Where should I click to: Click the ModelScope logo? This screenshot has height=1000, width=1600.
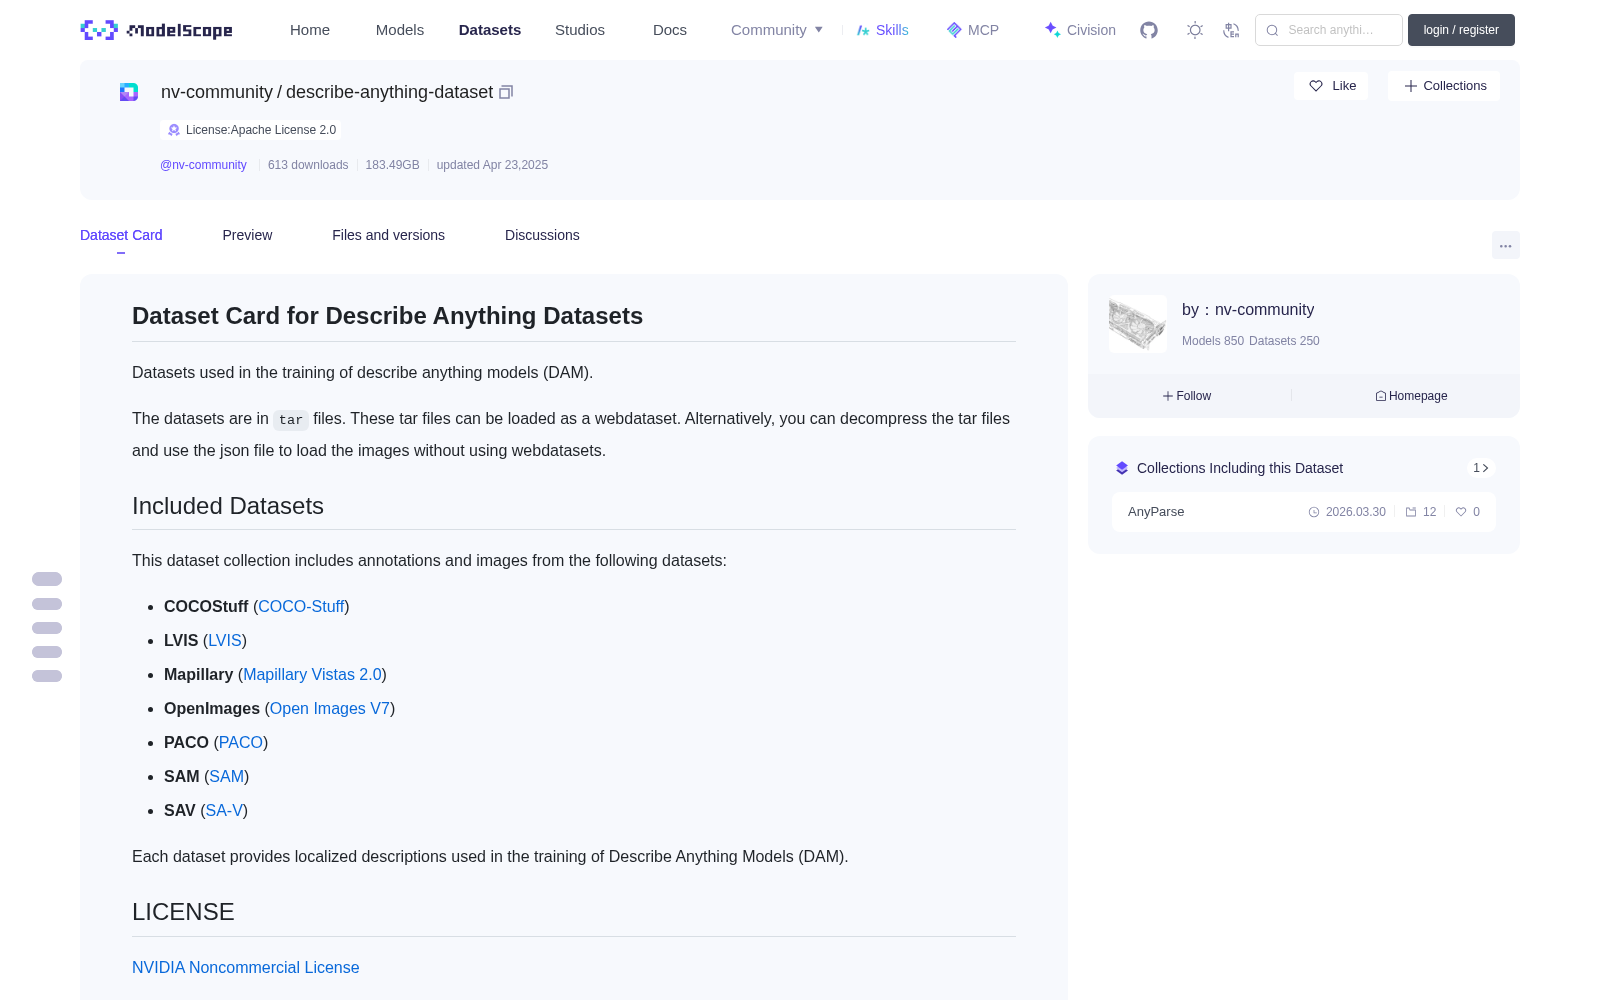(157, 30)
